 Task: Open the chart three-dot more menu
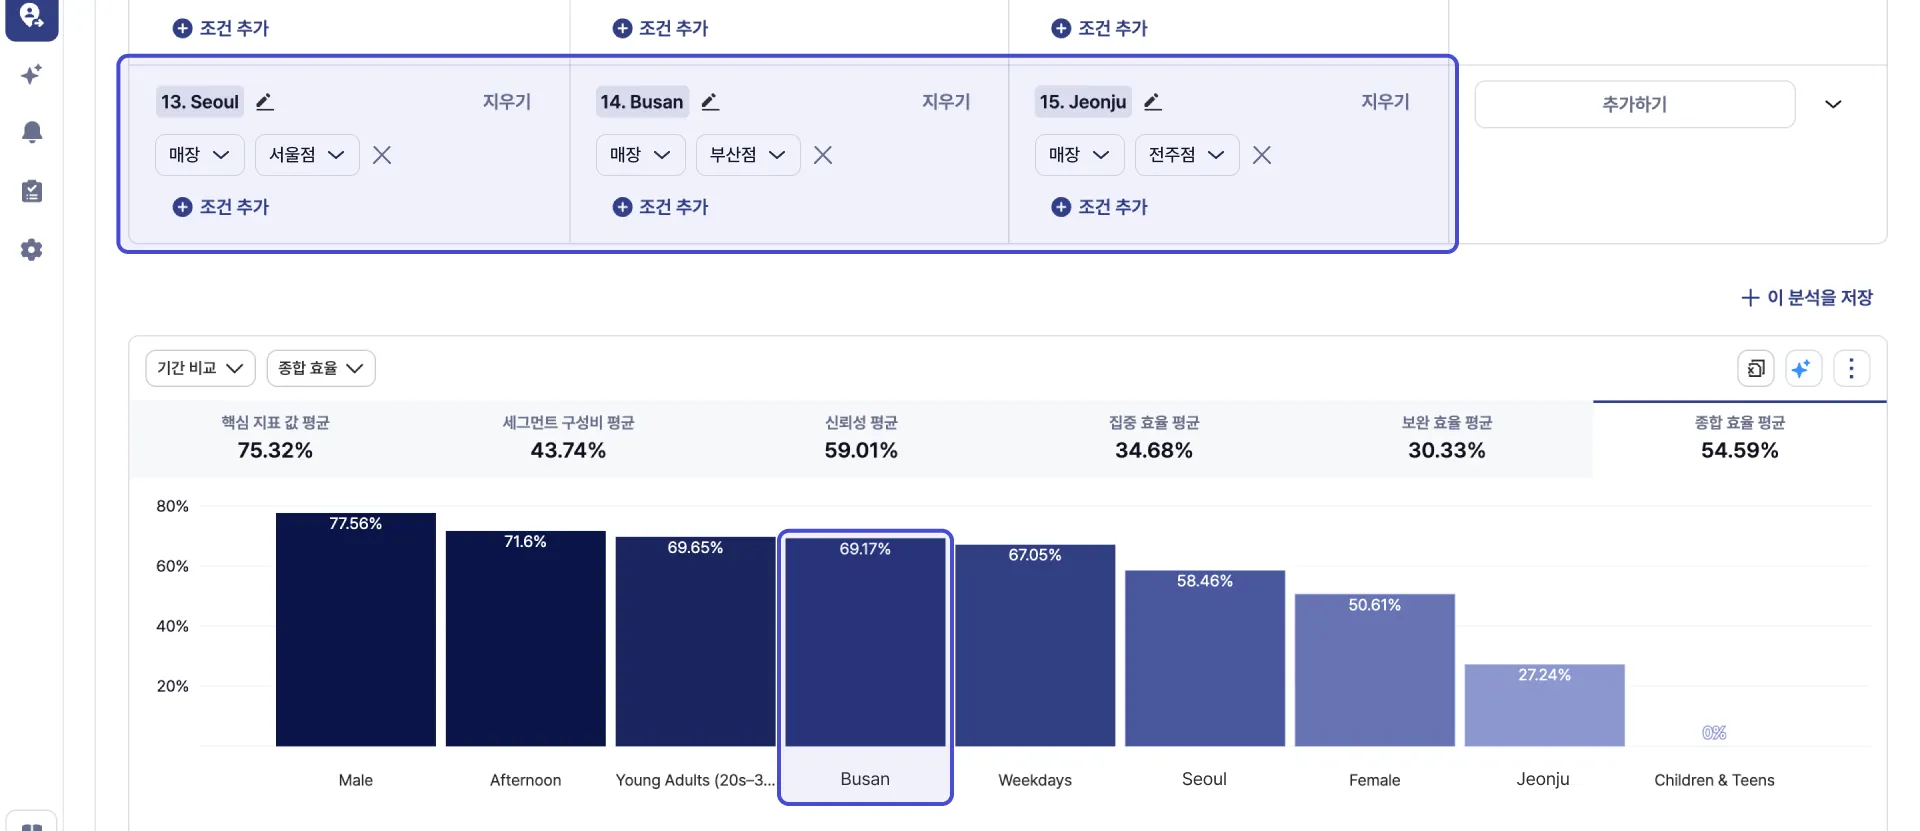click(x=1851, y=369)
